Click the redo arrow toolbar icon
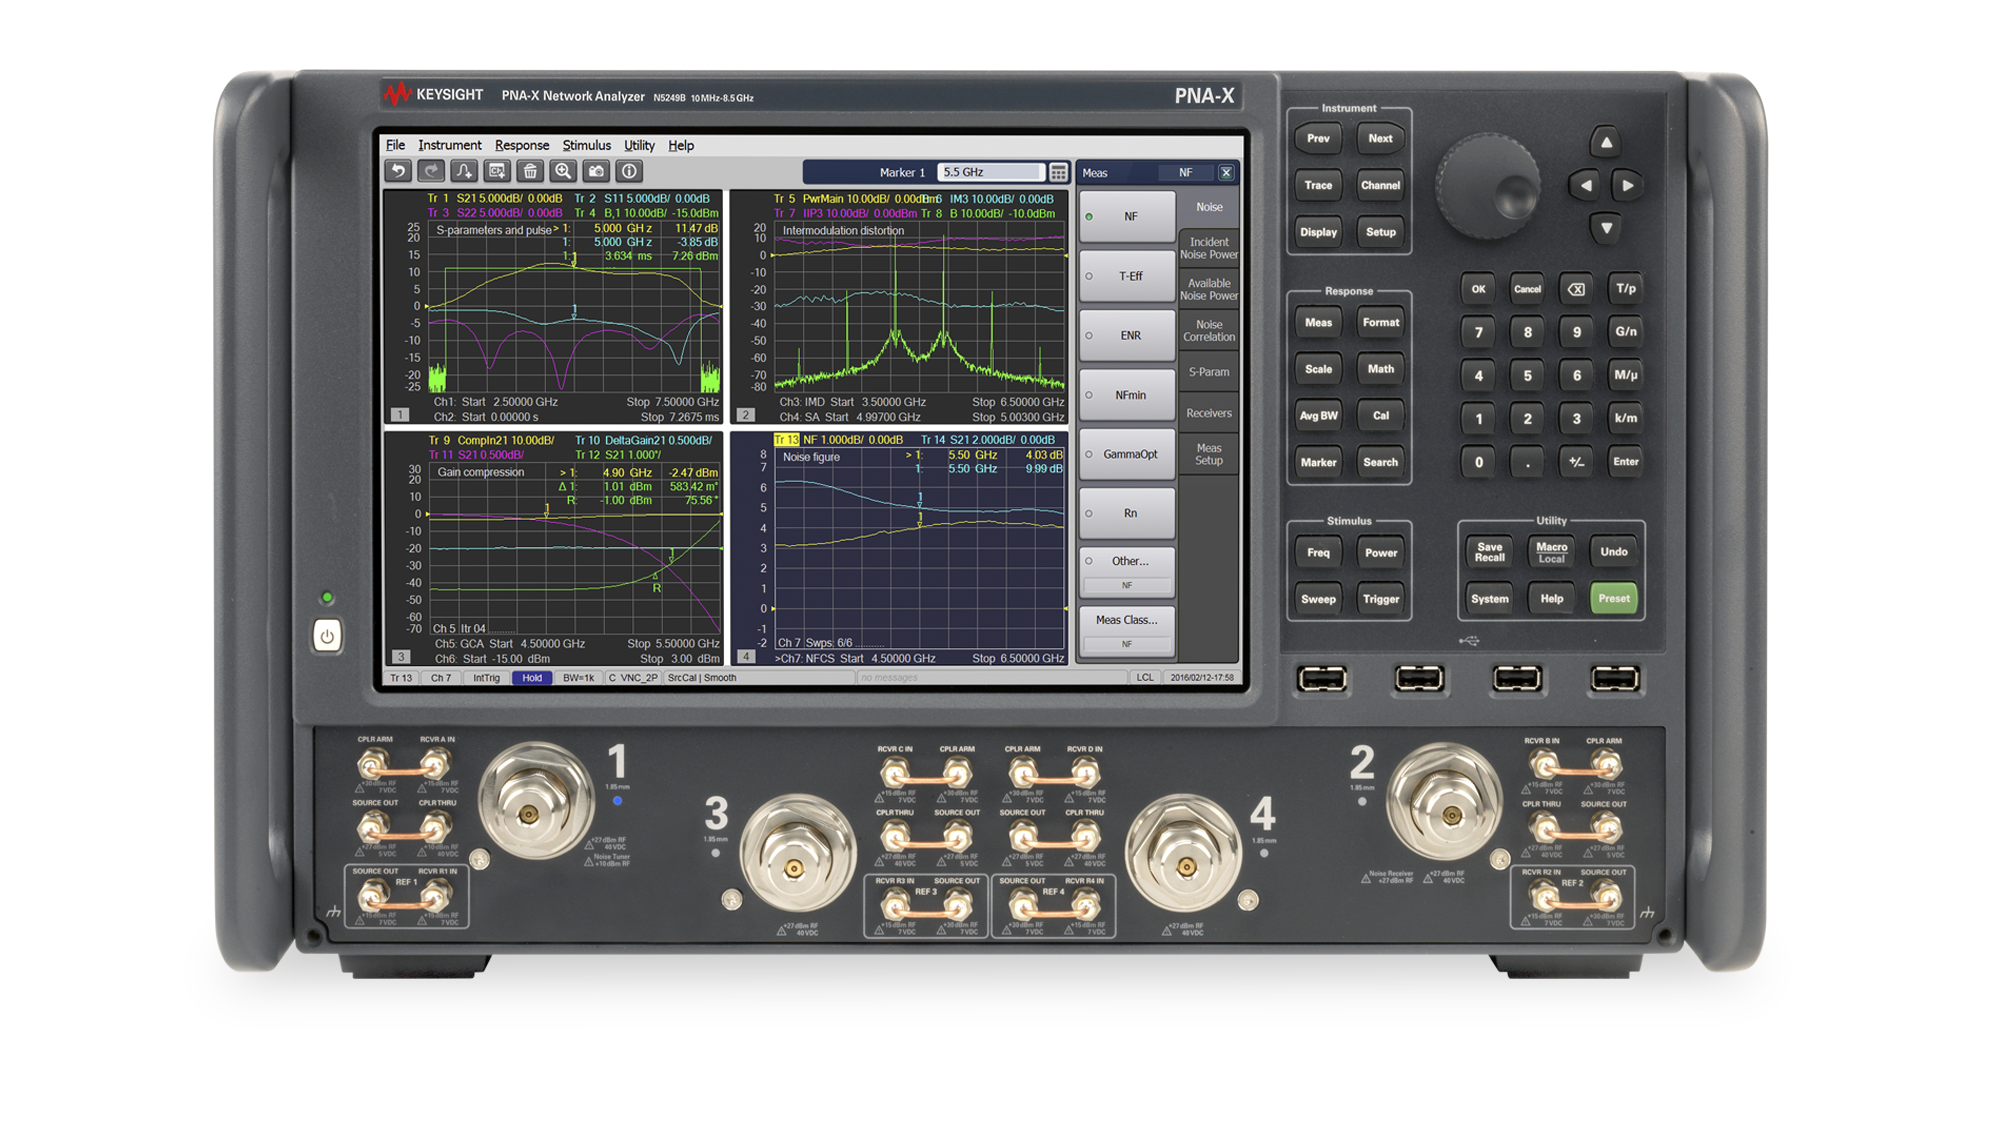 431,172
